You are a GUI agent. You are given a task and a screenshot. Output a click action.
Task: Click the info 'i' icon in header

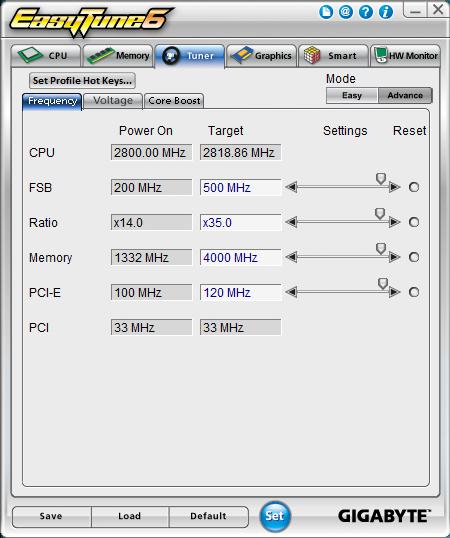pyautogui.click(x=386, y=12)
